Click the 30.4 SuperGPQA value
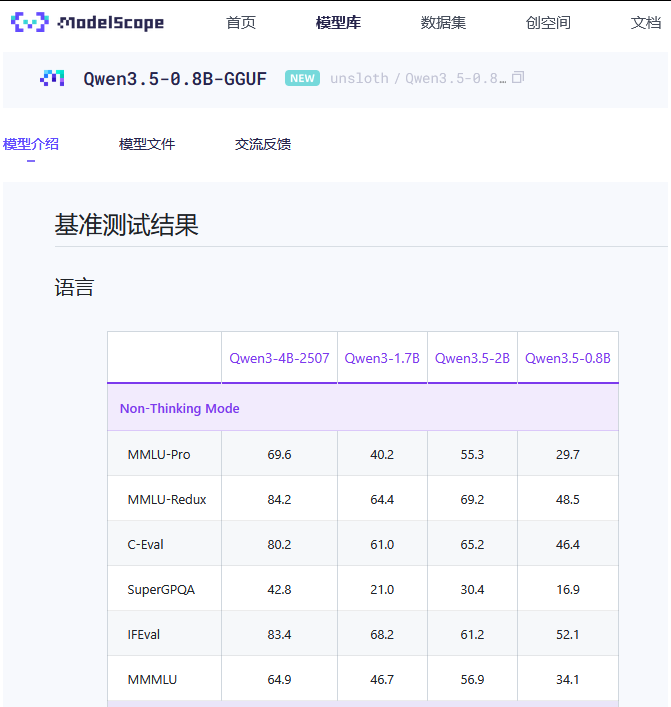 [472, 590]
